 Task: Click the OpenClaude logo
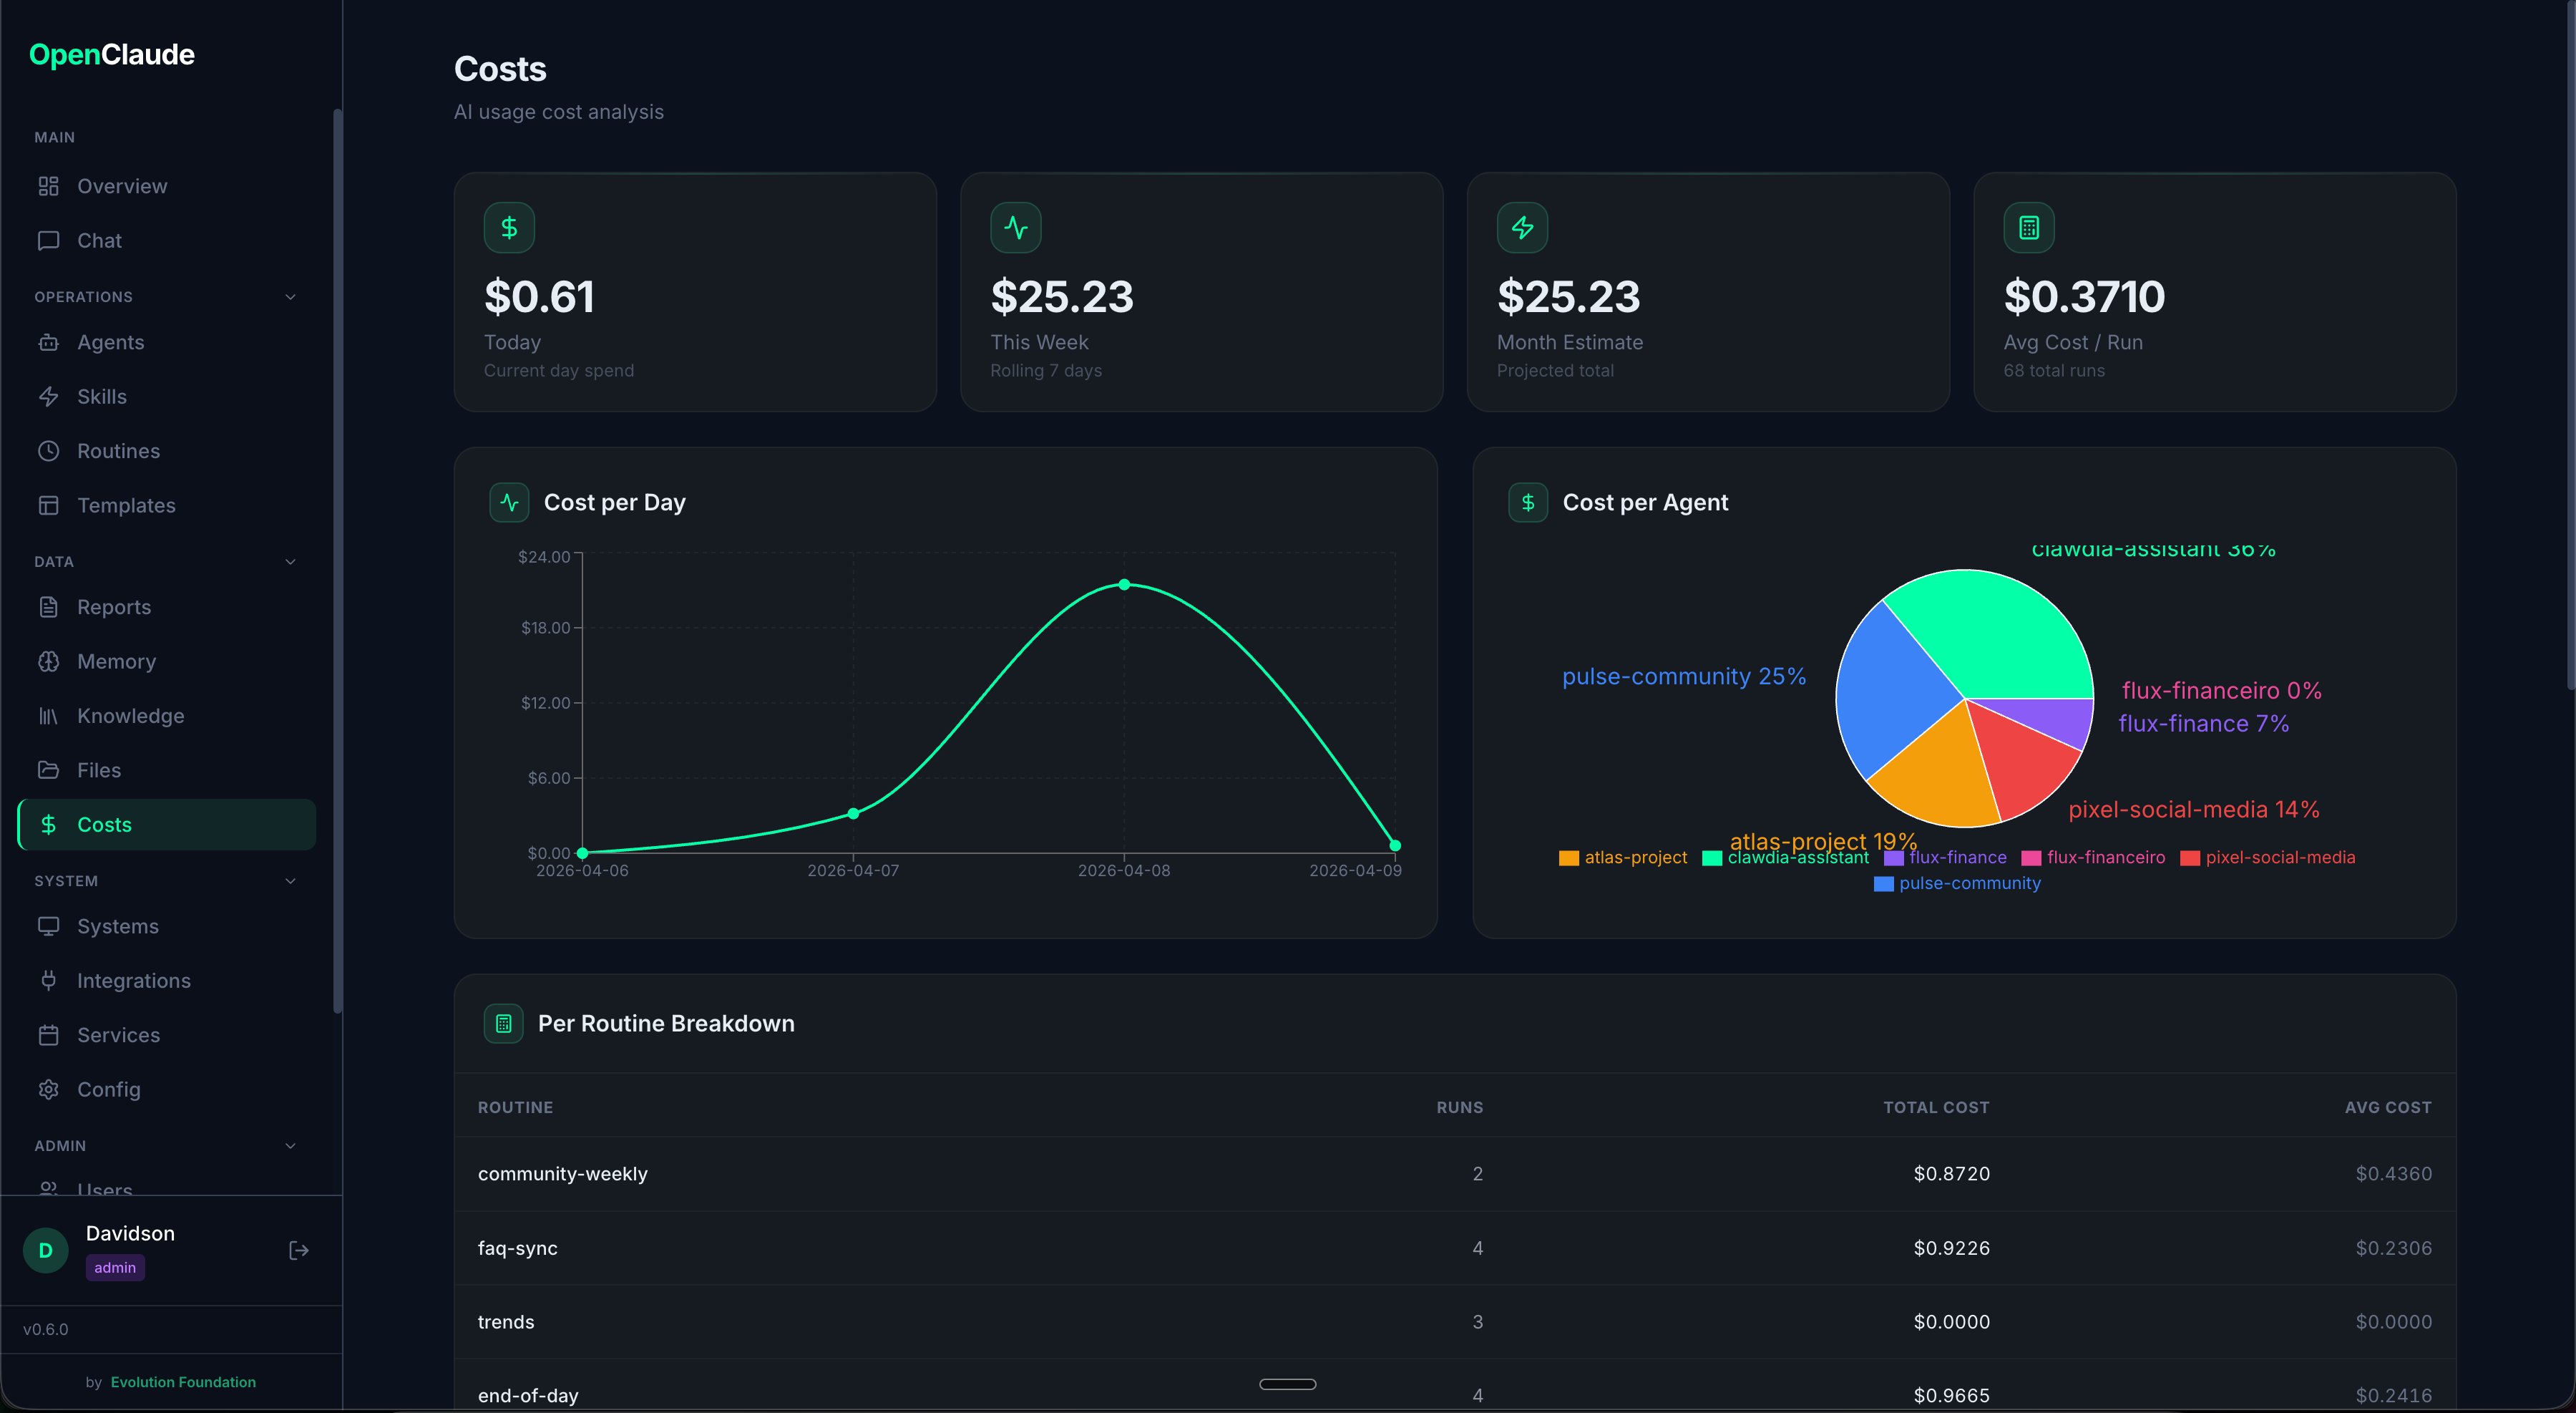[x=112, y=55]
